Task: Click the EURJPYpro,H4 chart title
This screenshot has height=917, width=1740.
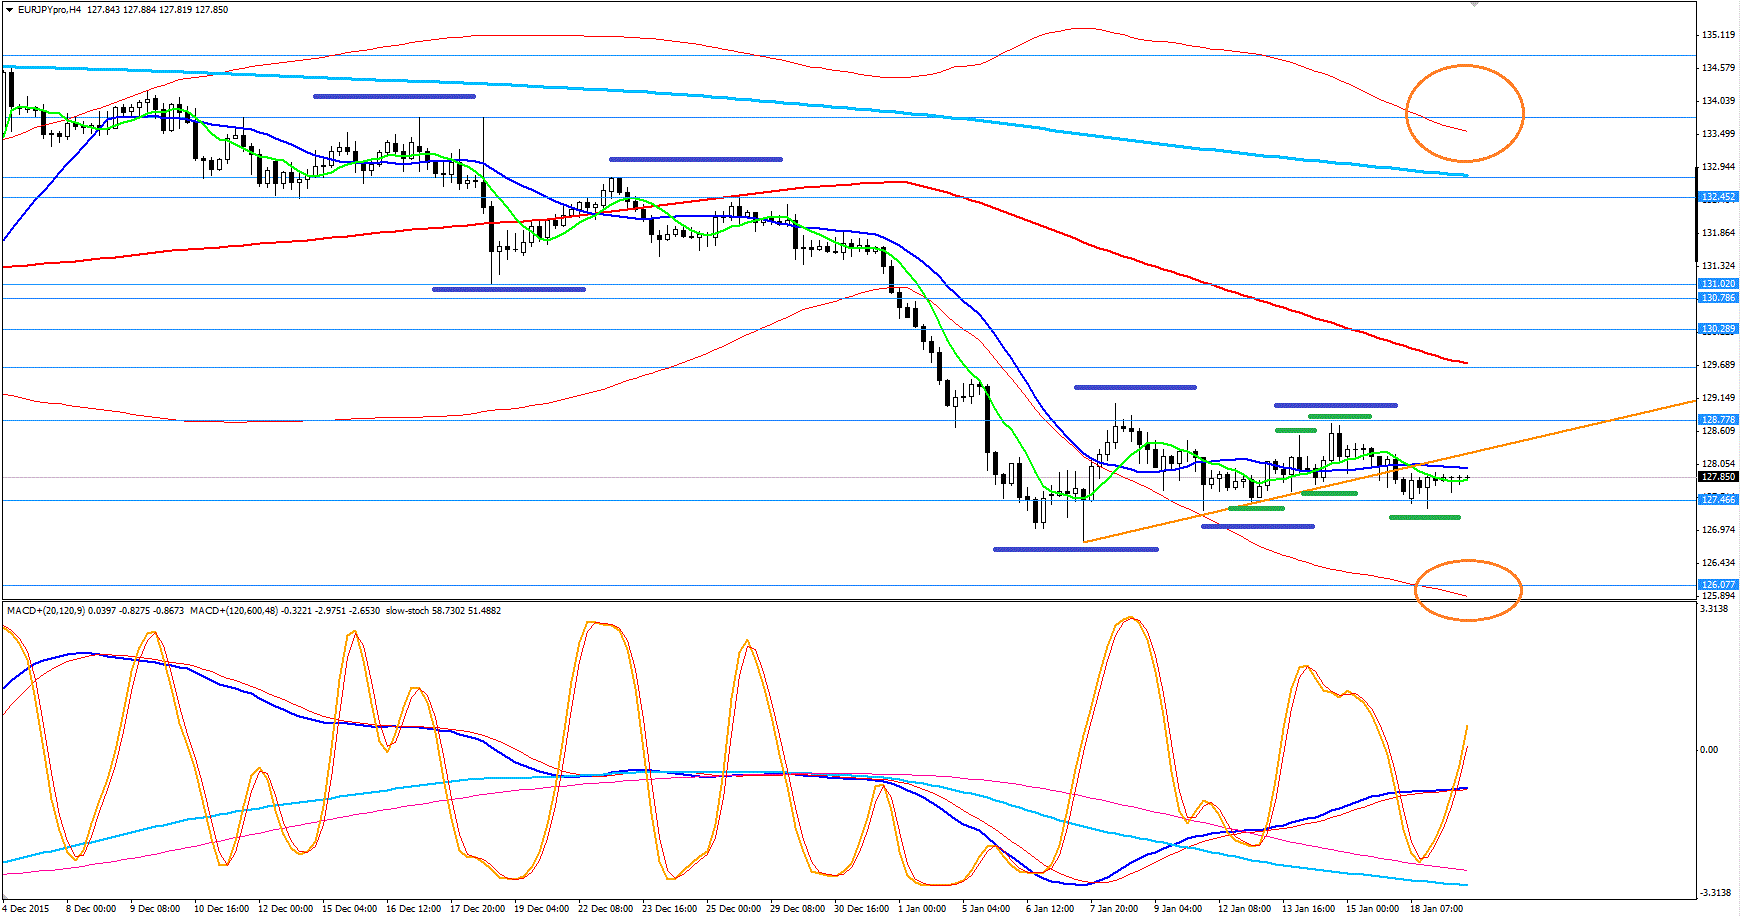Action: 50,10
